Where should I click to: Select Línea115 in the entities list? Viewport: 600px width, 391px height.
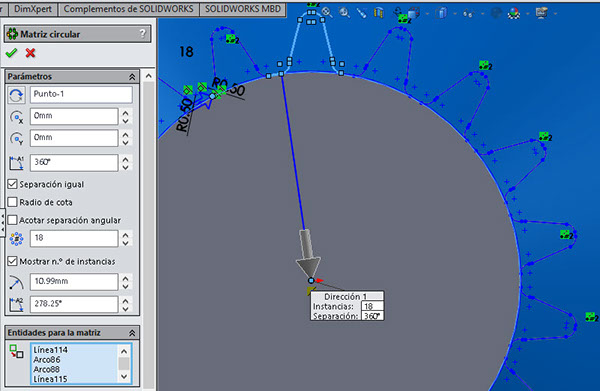click(51, 379)
